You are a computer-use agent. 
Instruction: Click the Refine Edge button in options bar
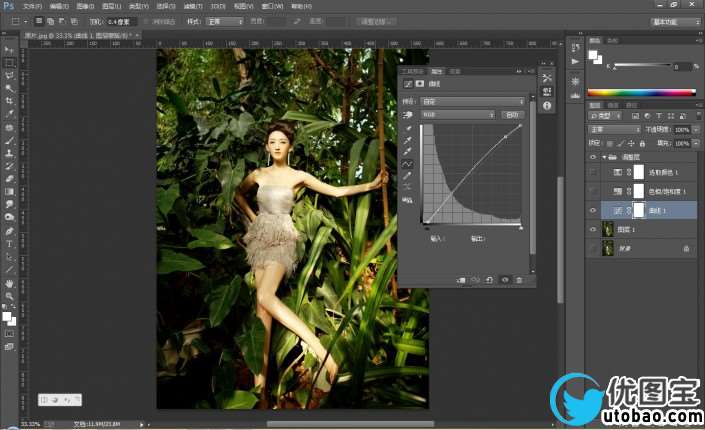376,21
